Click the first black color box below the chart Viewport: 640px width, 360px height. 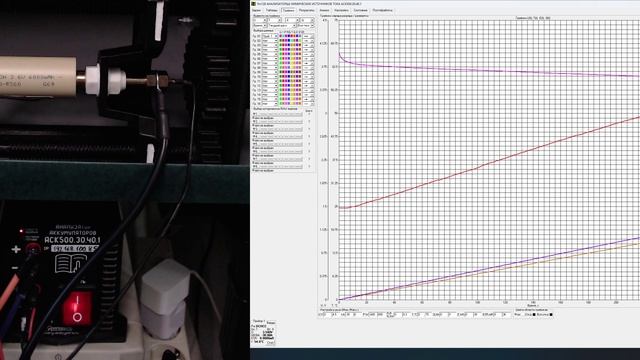point(534,314)
